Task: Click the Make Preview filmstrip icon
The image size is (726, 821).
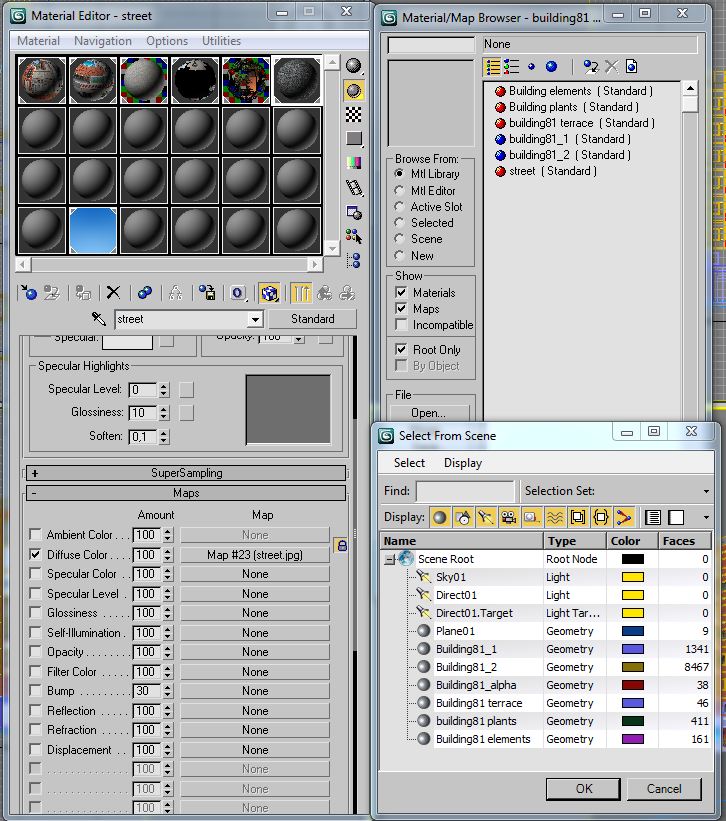Action: 354,187
